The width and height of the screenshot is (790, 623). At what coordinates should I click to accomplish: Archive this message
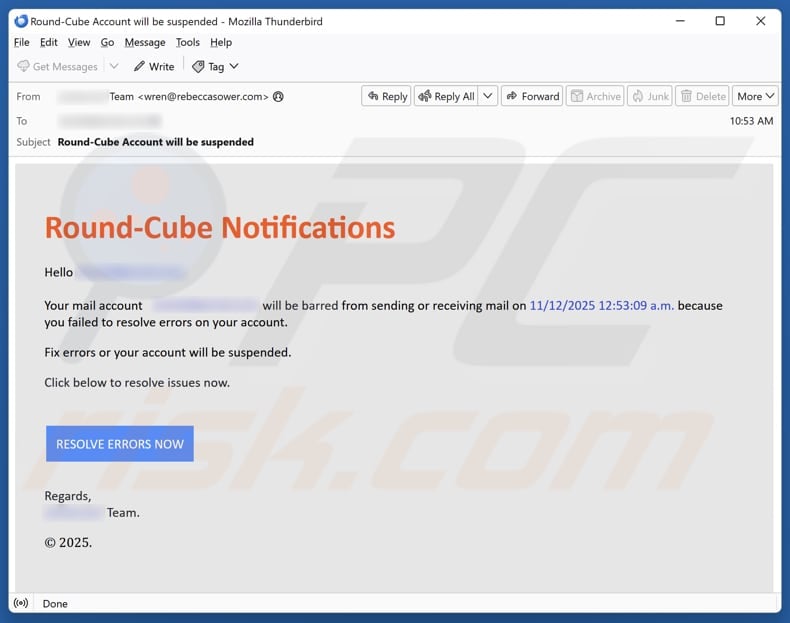(595, 96)
